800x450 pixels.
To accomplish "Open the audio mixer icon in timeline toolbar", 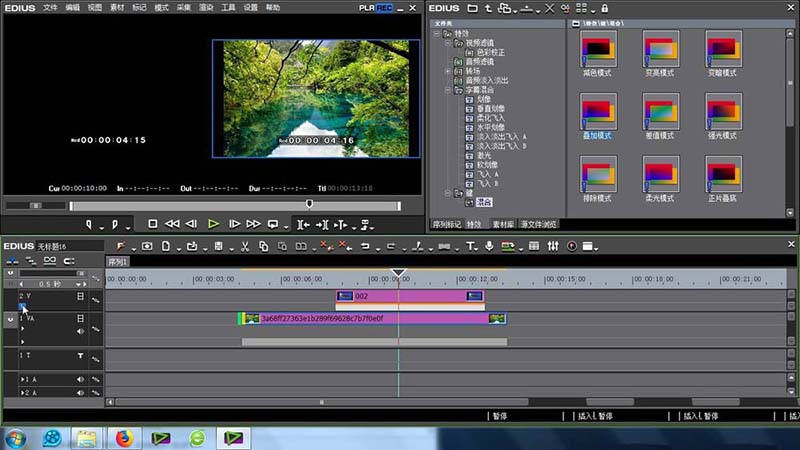I will [x=551, y=246].
